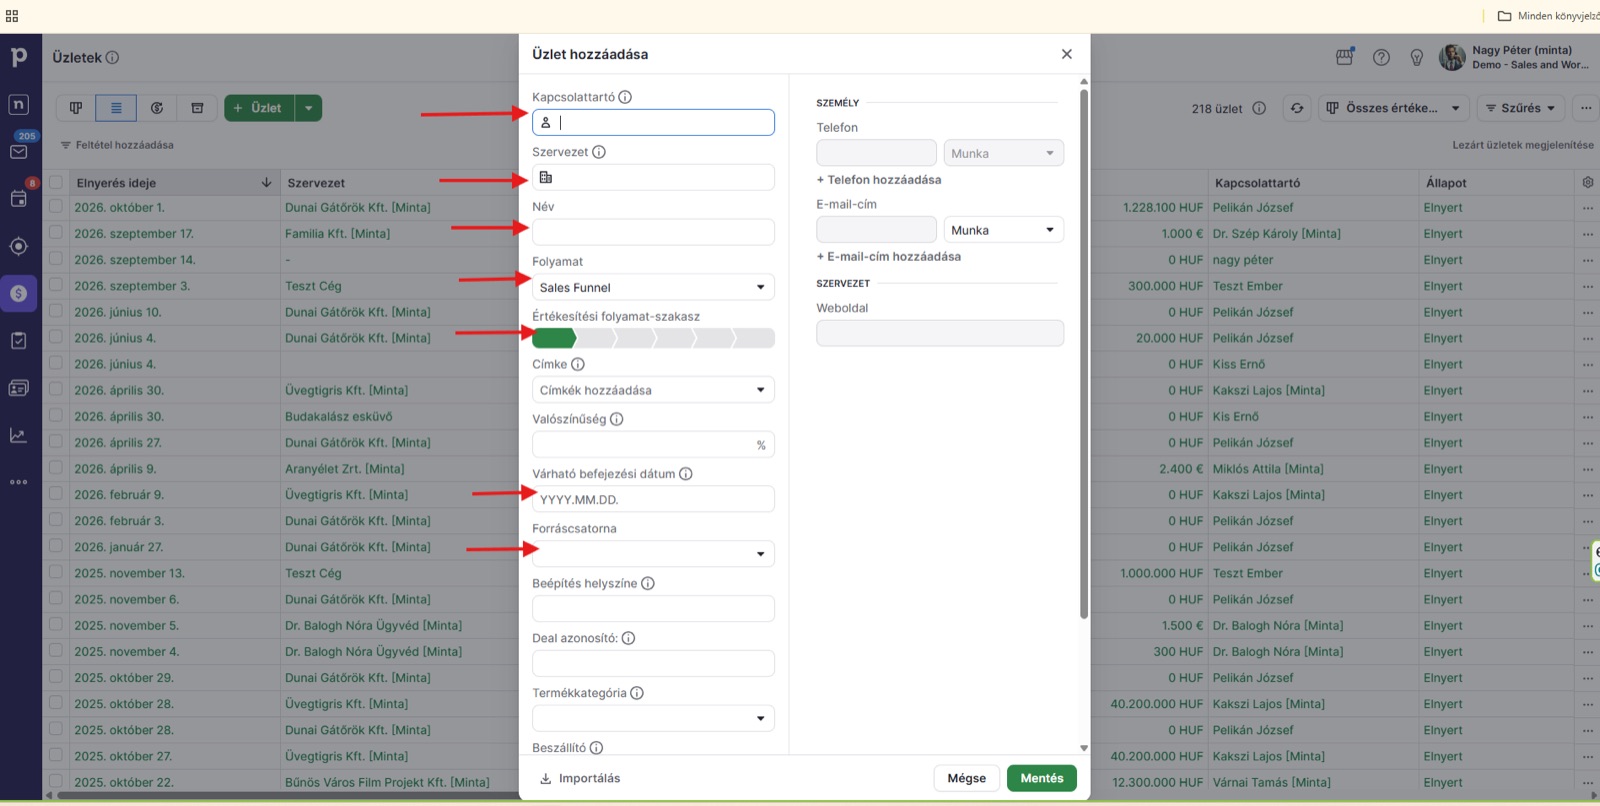Switch to pipeline view
Screen dimensions: 1600x806
pyautogui.click(x=76, y=108)
